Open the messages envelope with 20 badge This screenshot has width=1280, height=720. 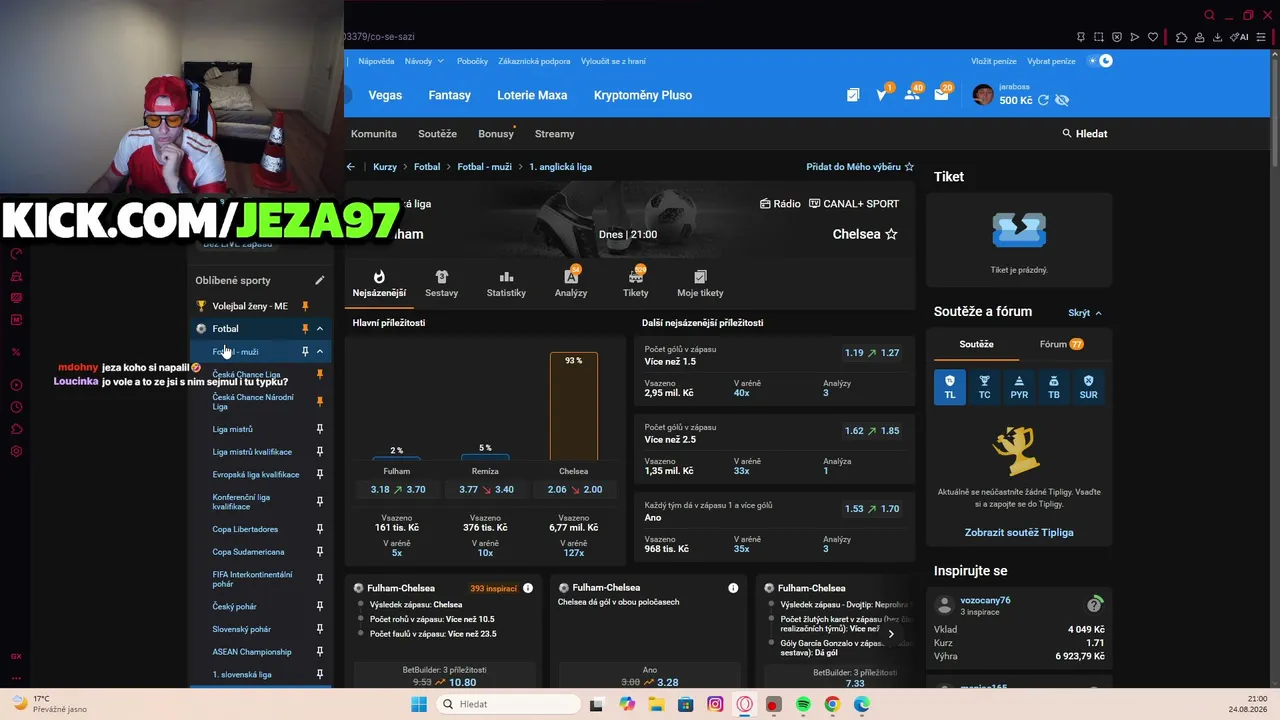942,94
